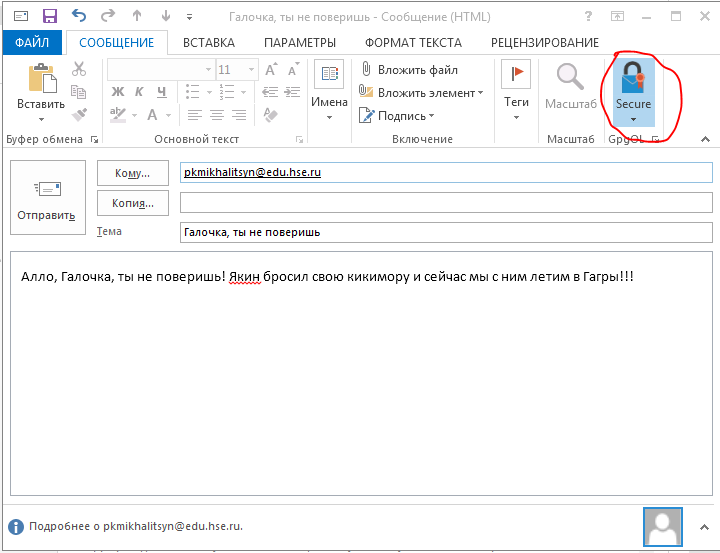This screenshot has width=720, height=553.
Task: Click the Вставить paste clipboard icon
Action: [42, 78]
